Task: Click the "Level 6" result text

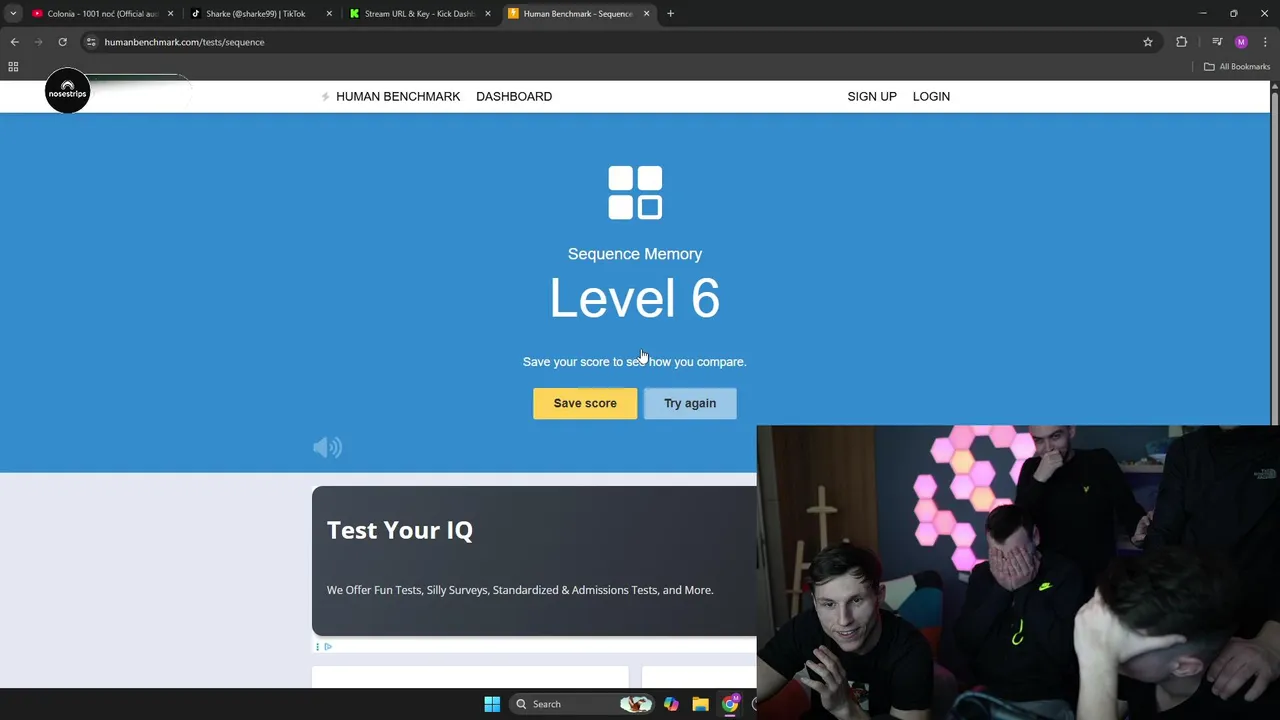Action: [x=635, y=298]
